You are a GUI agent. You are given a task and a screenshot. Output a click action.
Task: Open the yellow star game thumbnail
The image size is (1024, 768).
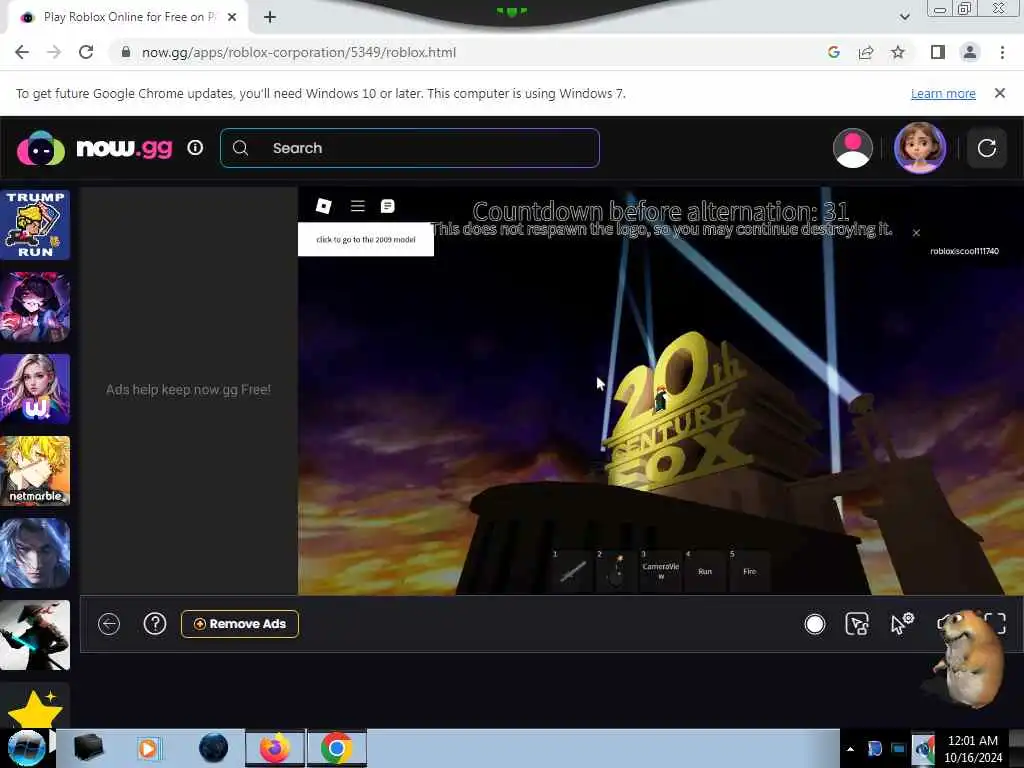click(35, 707)
